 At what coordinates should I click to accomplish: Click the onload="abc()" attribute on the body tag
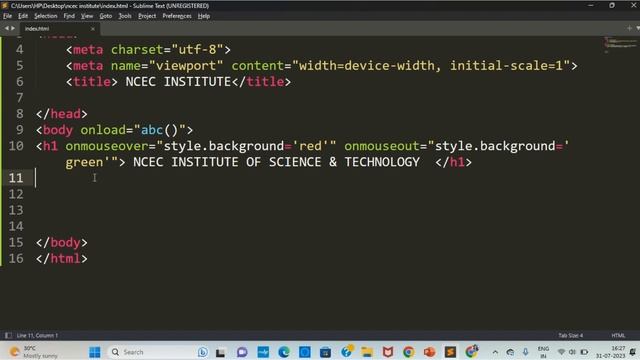click(133, 130)
